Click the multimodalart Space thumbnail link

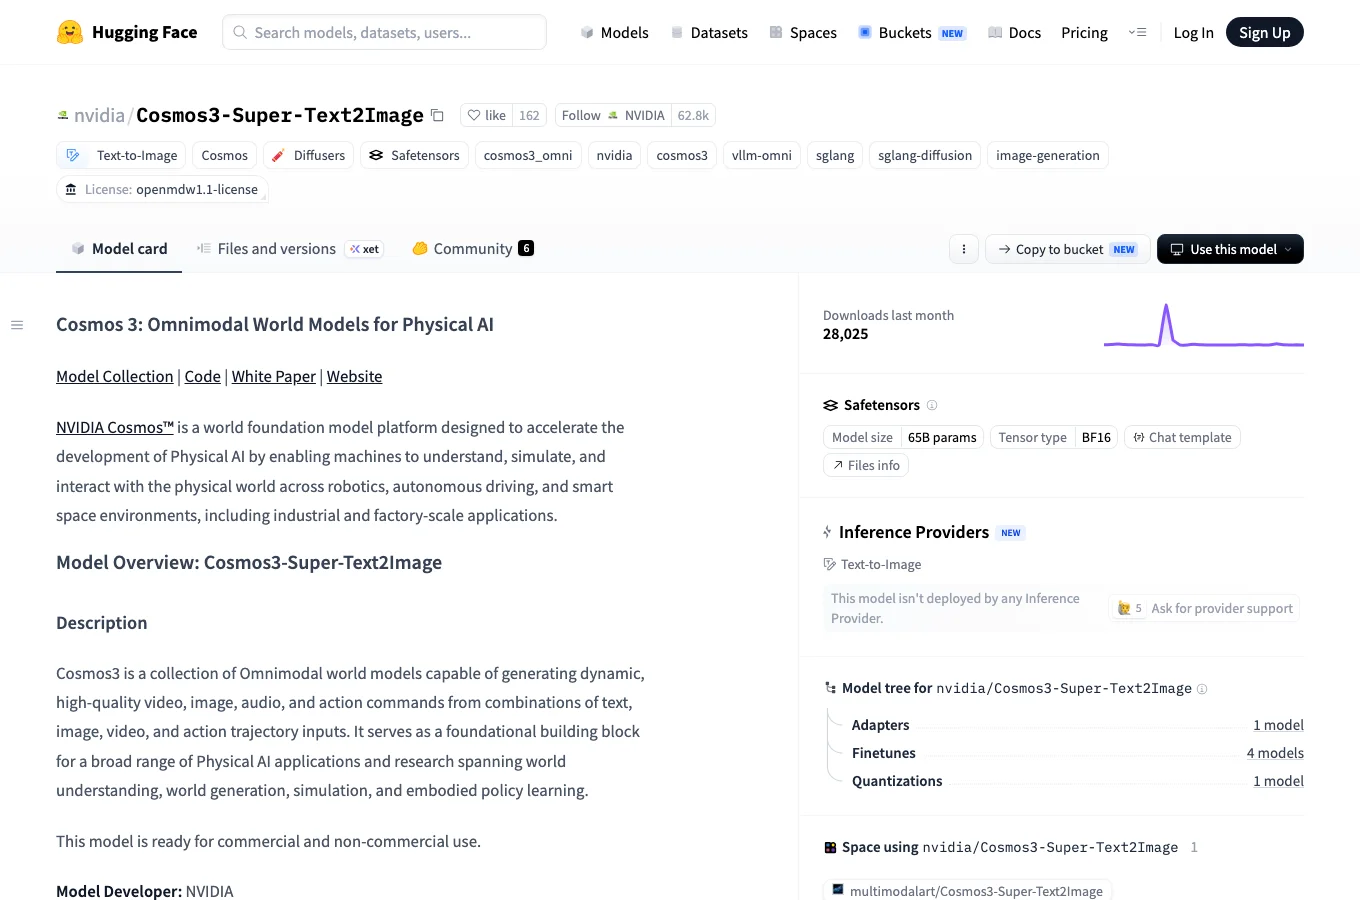[x=967, y=890]
